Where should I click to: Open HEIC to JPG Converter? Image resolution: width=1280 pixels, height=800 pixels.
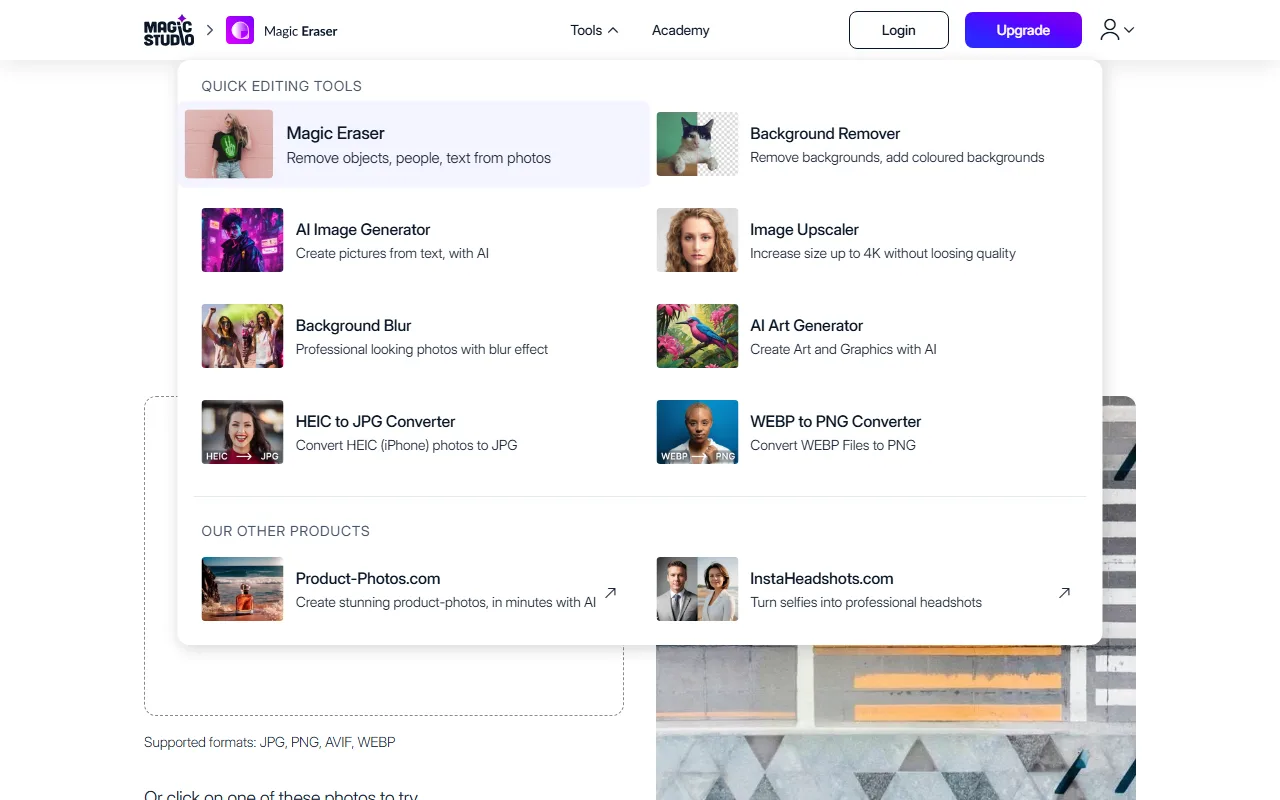(414, 432)
